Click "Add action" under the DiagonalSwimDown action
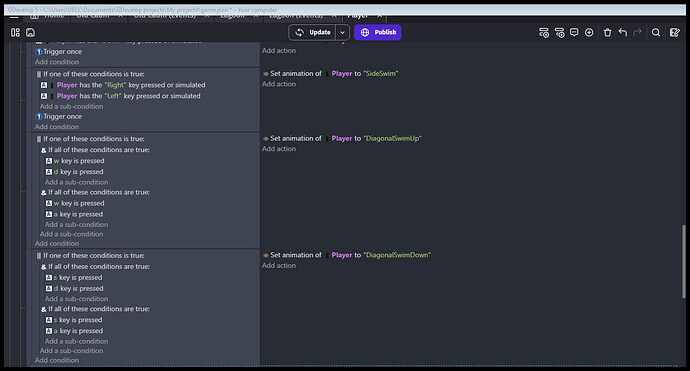690x371 pixels. [x=279, y=265]
